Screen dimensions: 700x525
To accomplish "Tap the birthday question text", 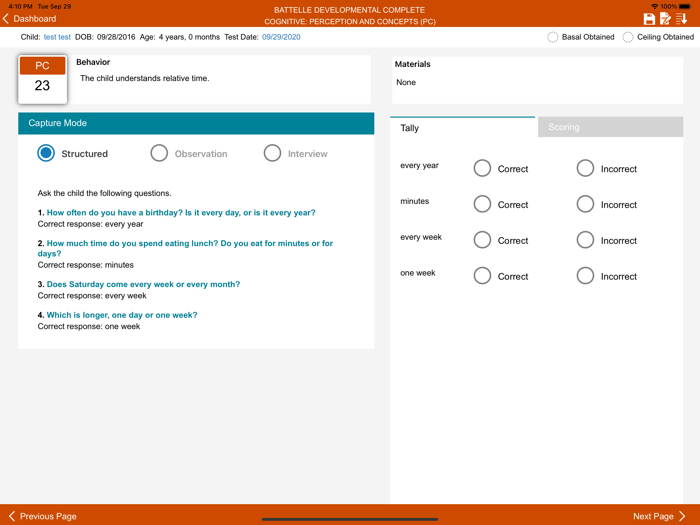I will tap(181, 212).
